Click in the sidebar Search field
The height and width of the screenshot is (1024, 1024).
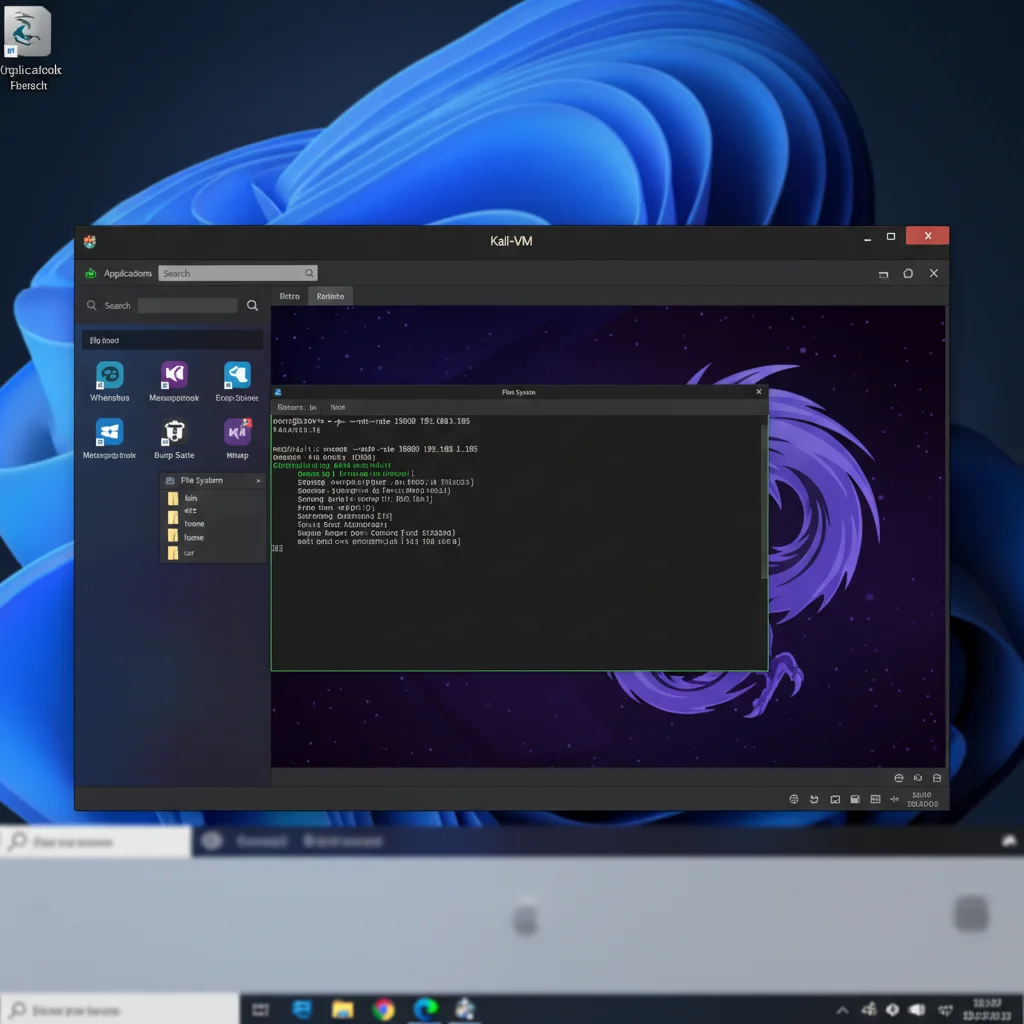tap(187, 305)
